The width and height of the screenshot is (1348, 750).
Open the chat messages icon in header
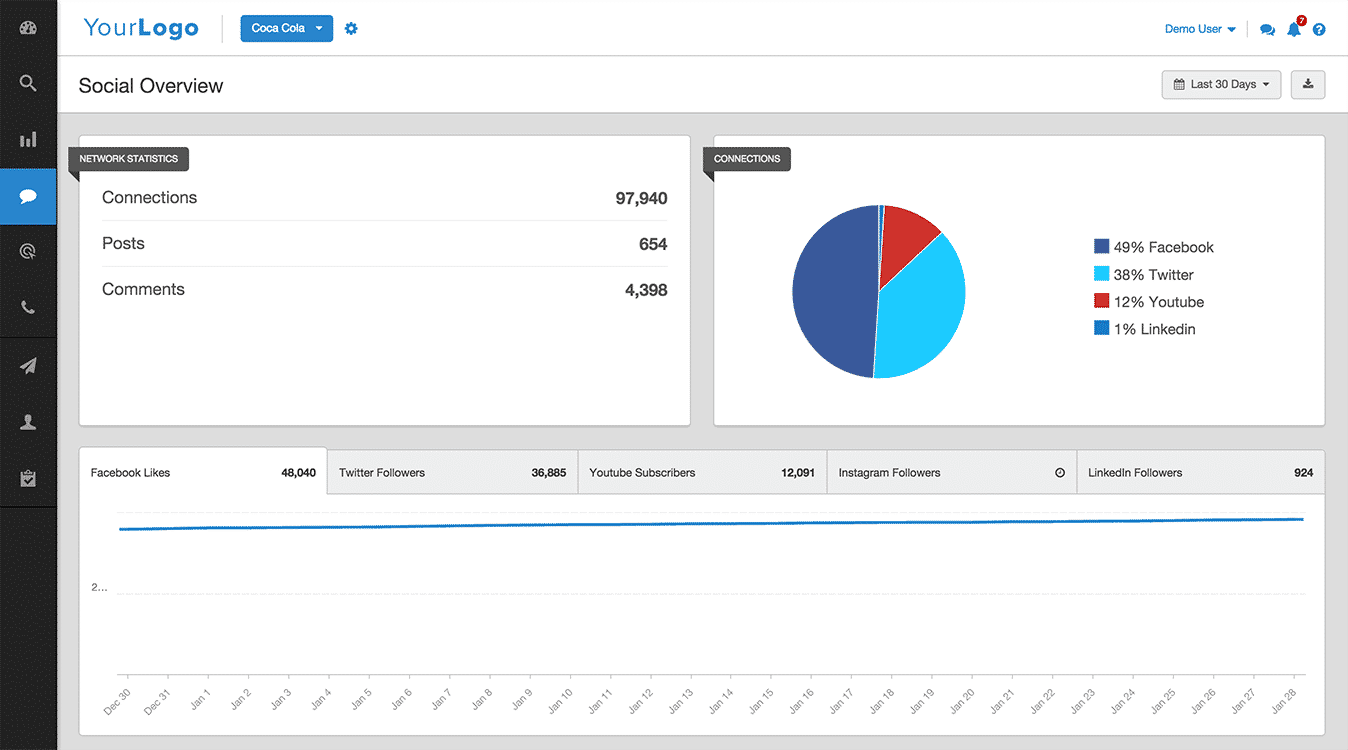pos(1267,30)
